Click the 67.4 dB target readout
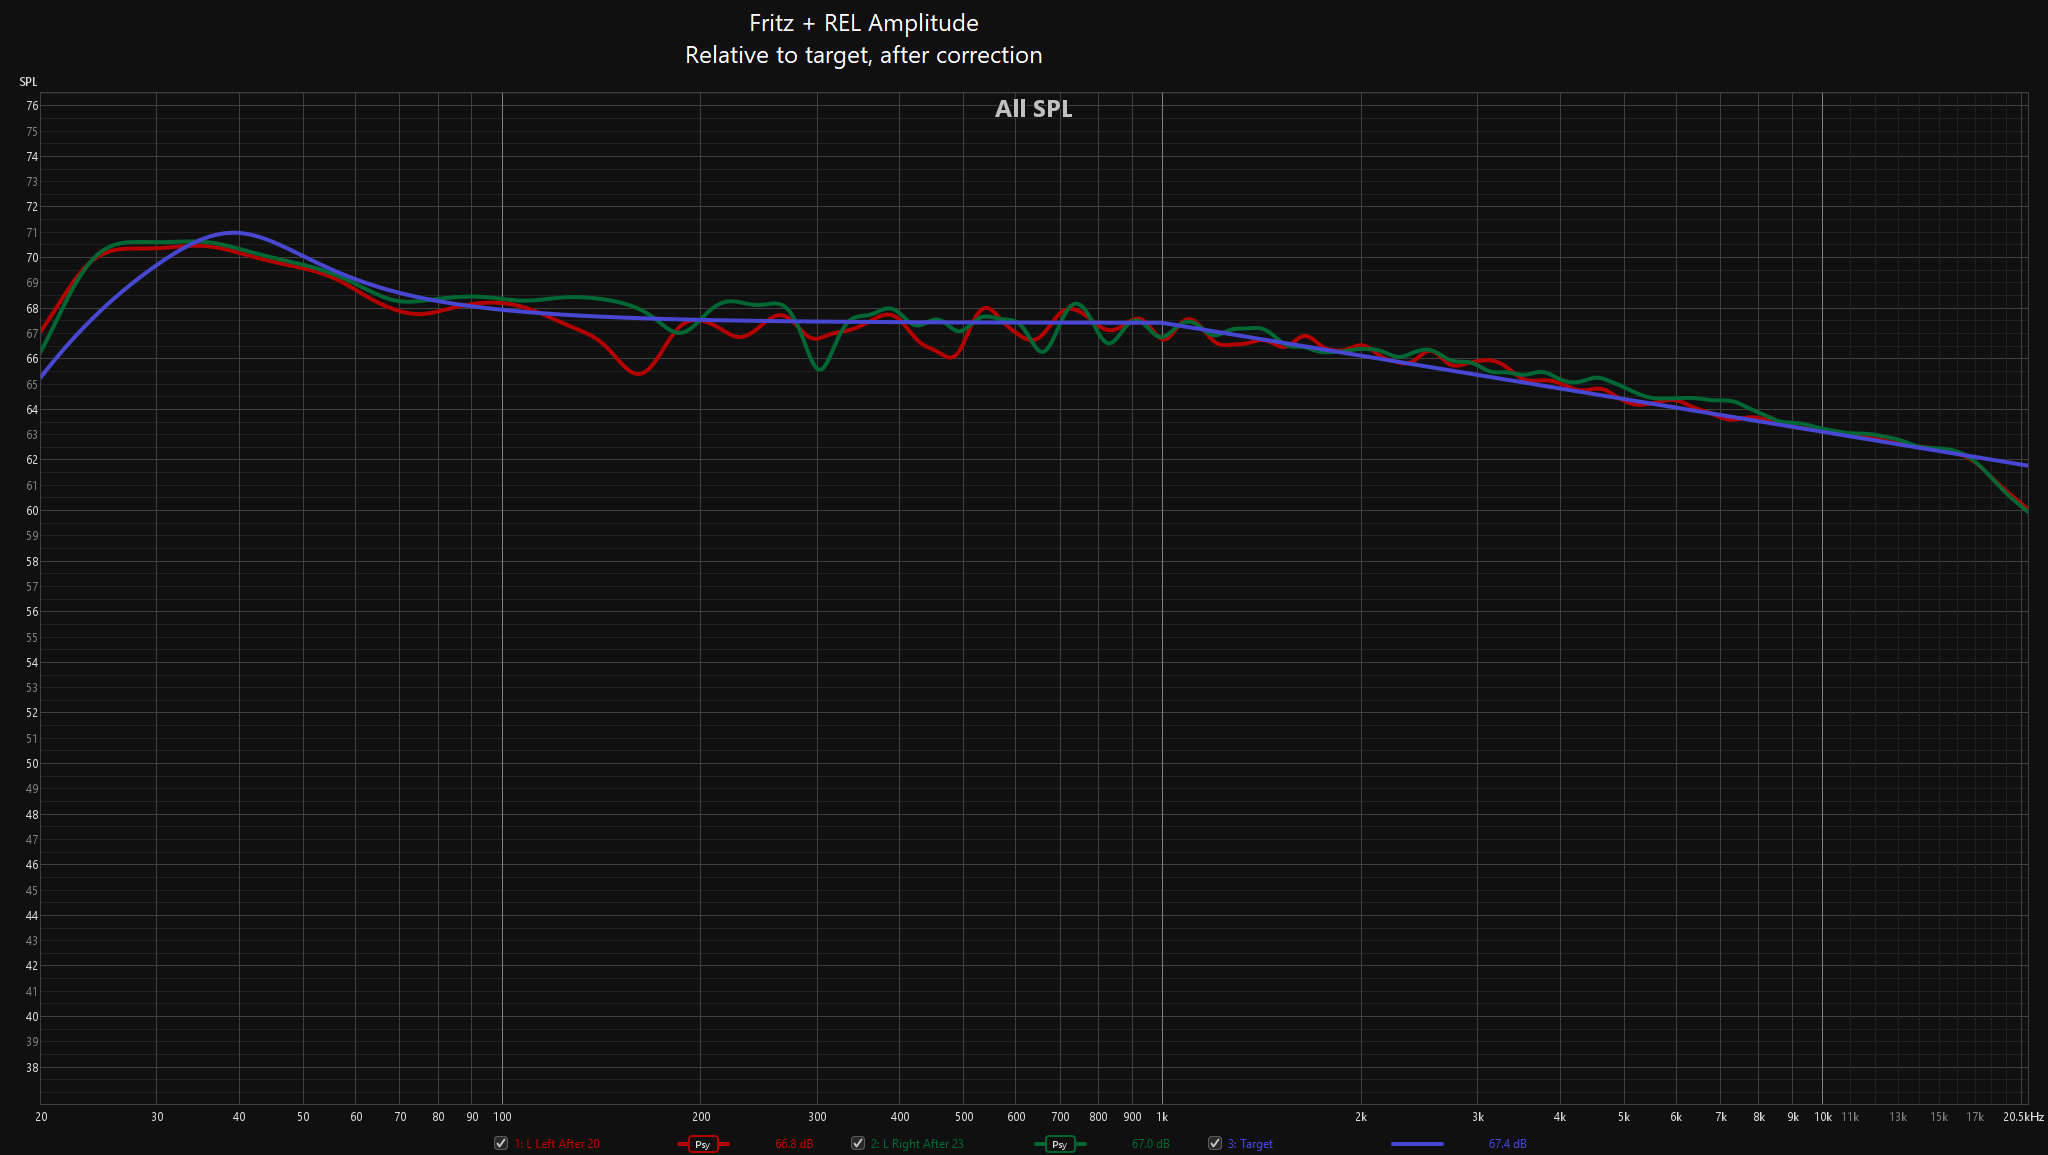Viewport: 2048px width, 1155px height. (1507, 1144)
